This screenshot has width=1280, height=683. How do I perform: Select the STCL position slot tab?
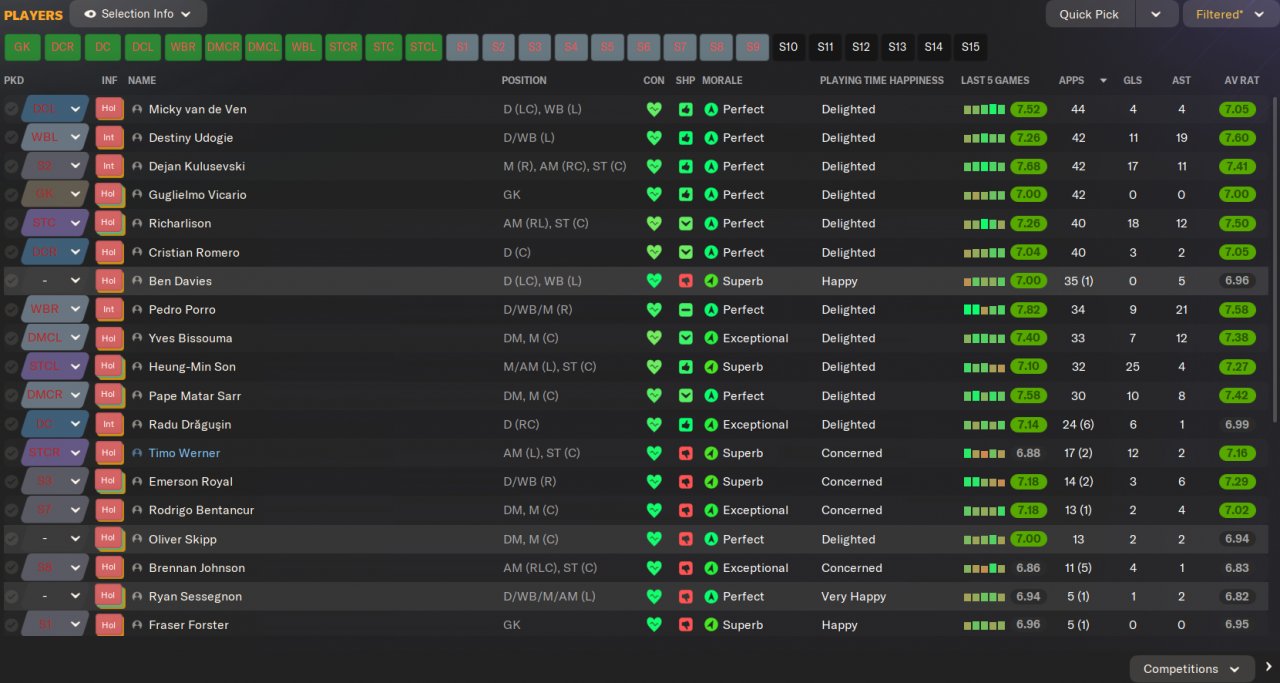[x=423, y=47]
